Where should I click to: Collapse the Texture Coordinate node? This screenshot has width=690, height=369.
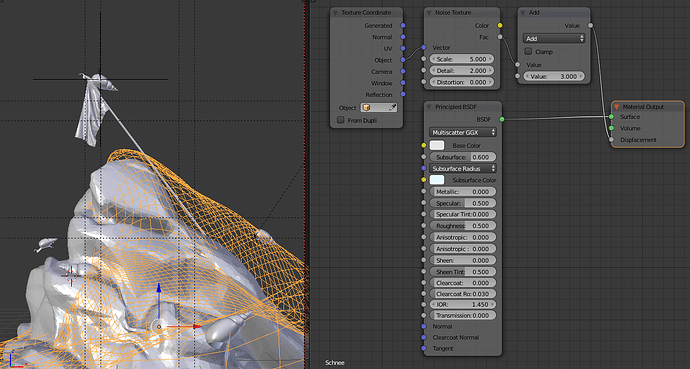point(335,13)
